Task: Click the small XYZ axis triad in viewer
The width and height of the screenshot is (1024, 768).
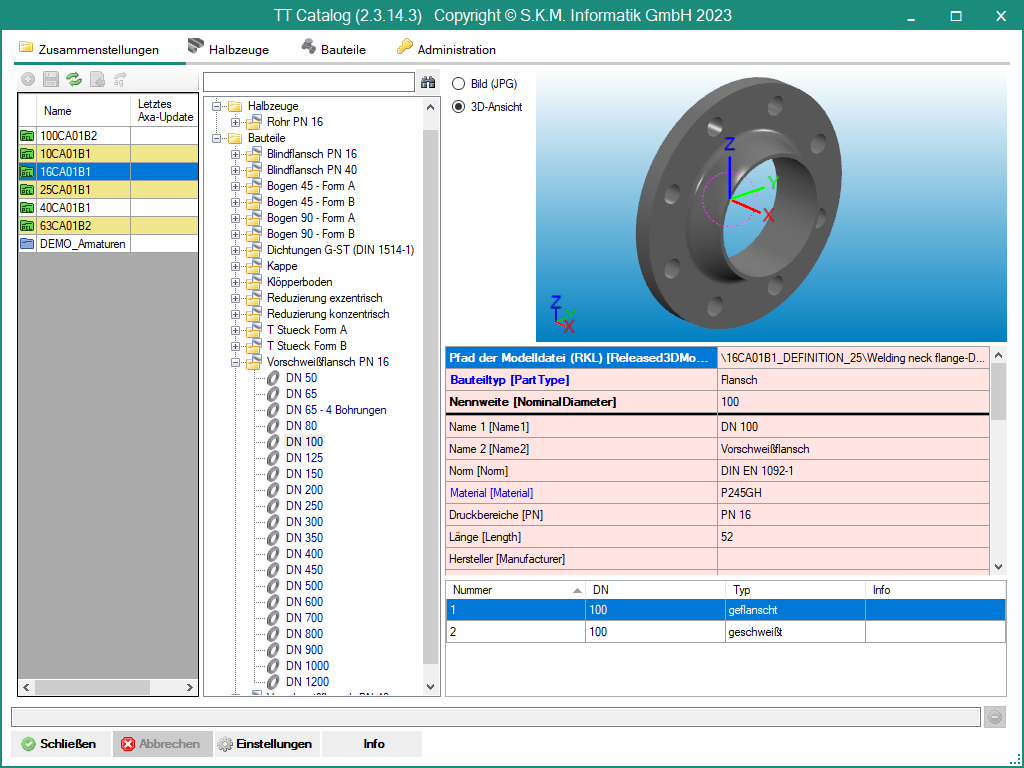Action: (562, 314)
